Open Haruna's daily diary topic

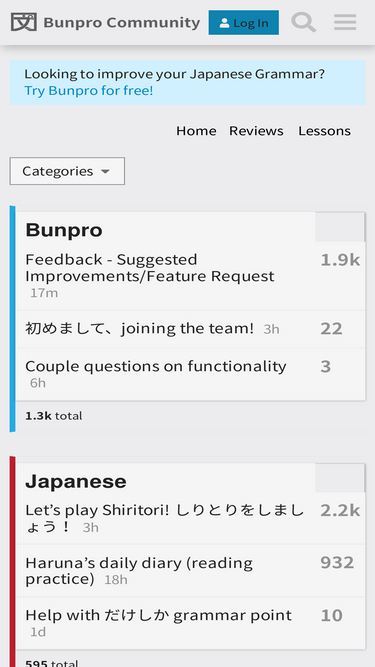click(139, 571)
